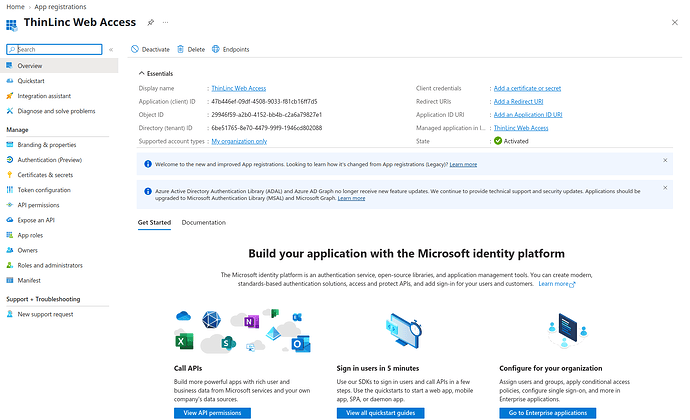
Task: Click the Deactivate toolbar icon
Action: click(x=135, y=49)
